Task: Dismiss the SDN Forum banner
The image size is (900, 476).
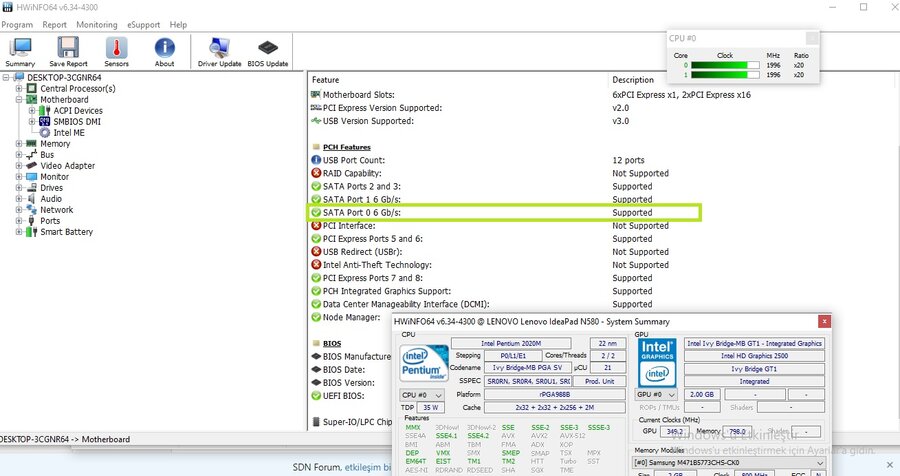Action: click(x=889, y=465)
